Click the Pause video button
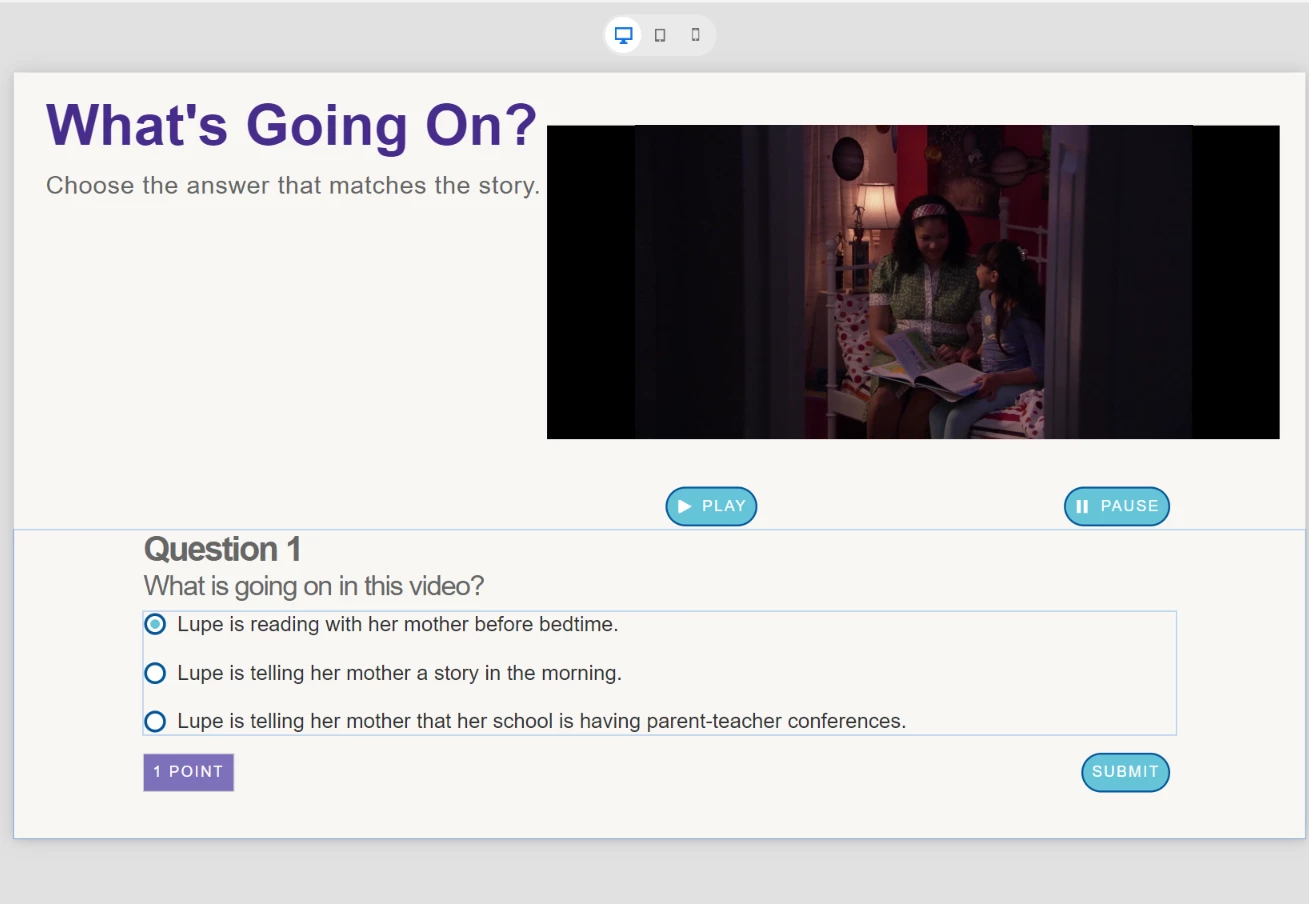Image resolution: width=1309 pixels, height=904 pixels. [x=1116, y=506]
